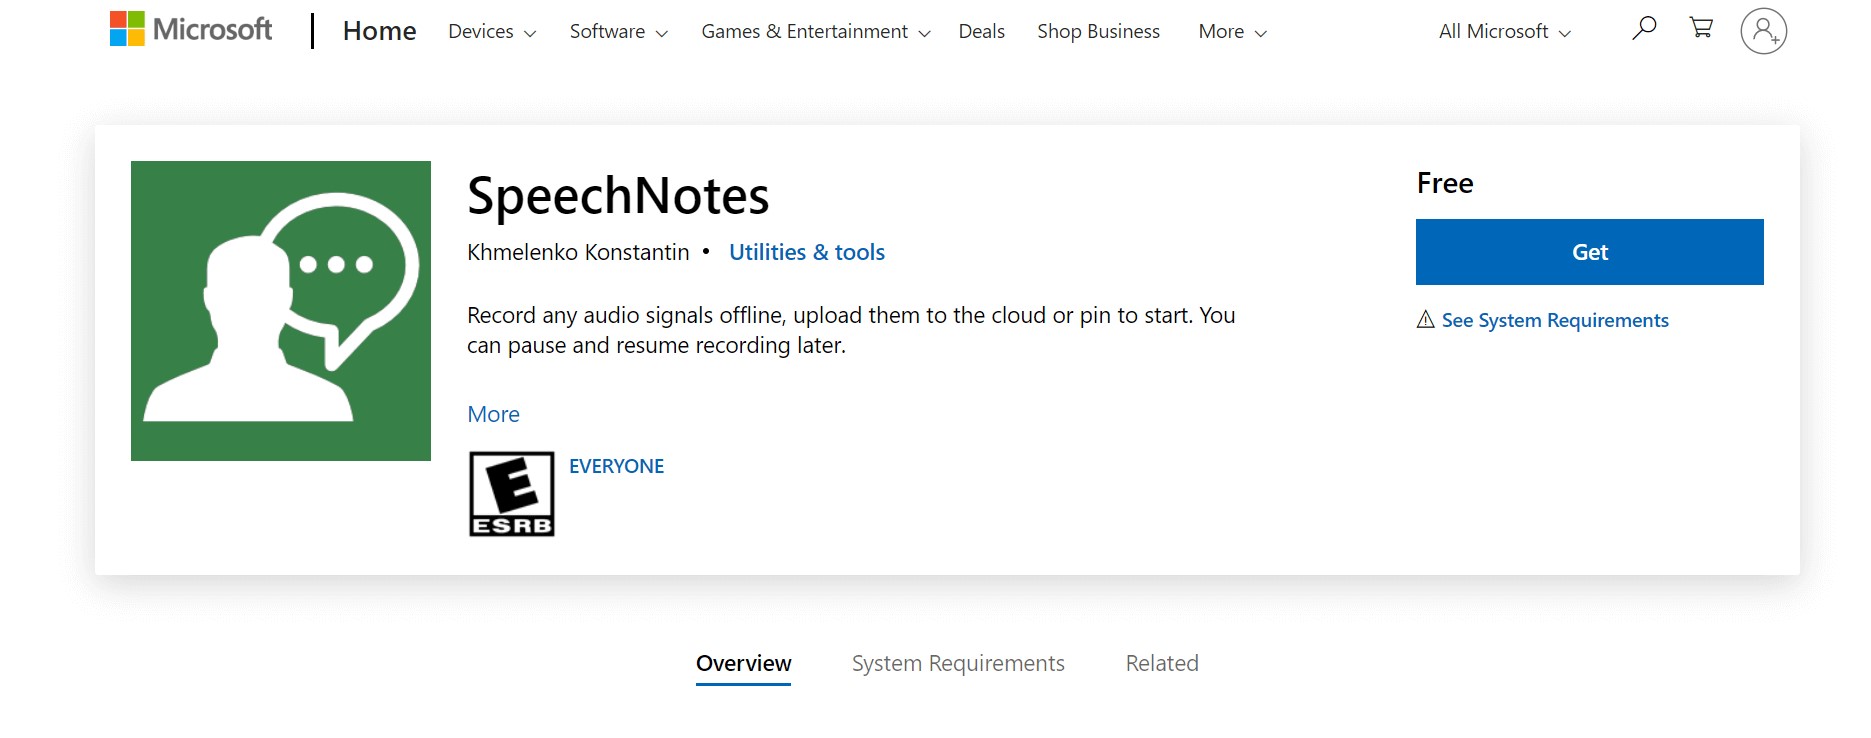Expand the Devices dropdown menu

coord(492,32)
